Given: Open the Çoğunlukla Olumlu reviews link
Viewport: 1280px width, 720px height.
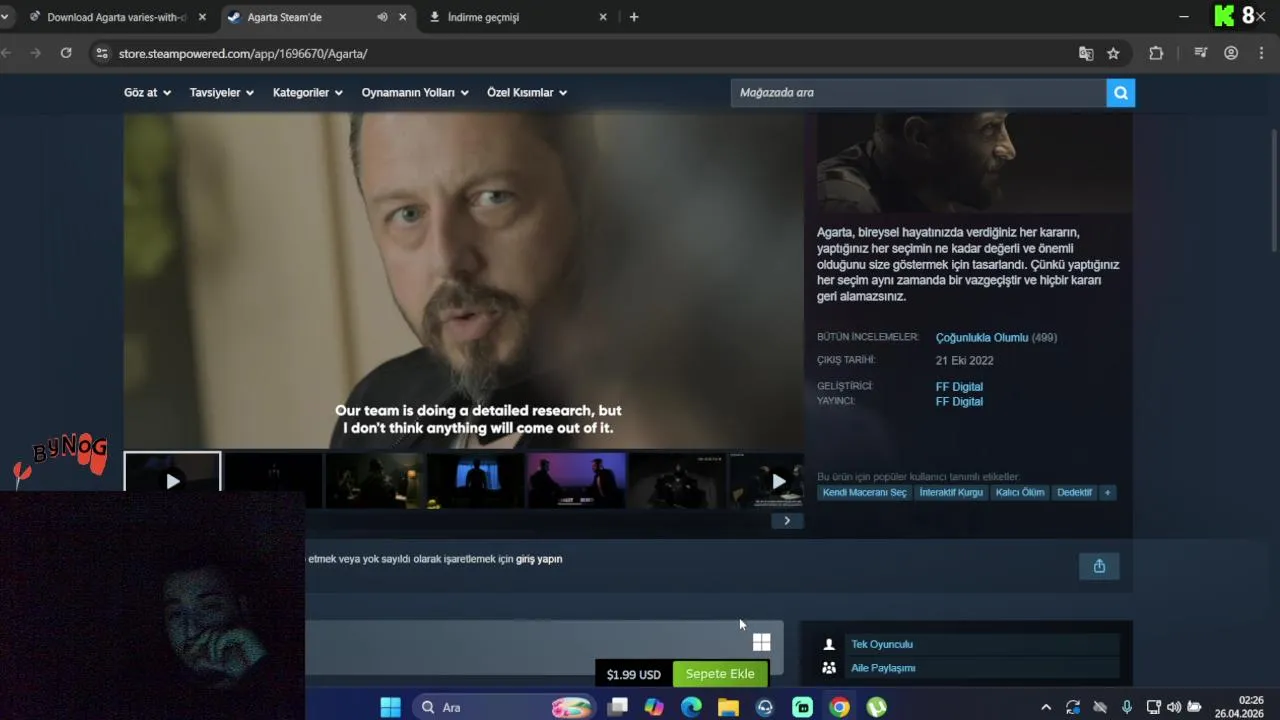Looking at the screenshot, I should (x=982, y=338).
